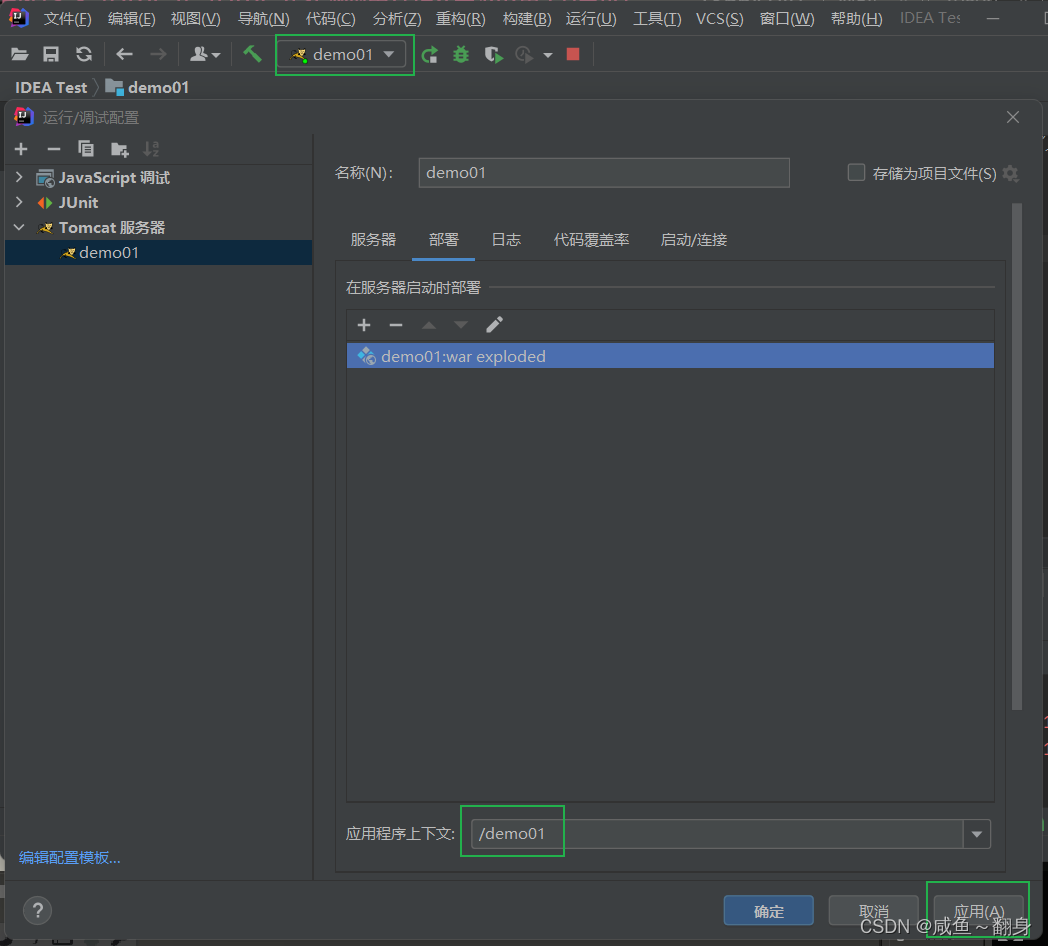
Task: Switch to the 日志 tab
Action: [x=506, y=240]
